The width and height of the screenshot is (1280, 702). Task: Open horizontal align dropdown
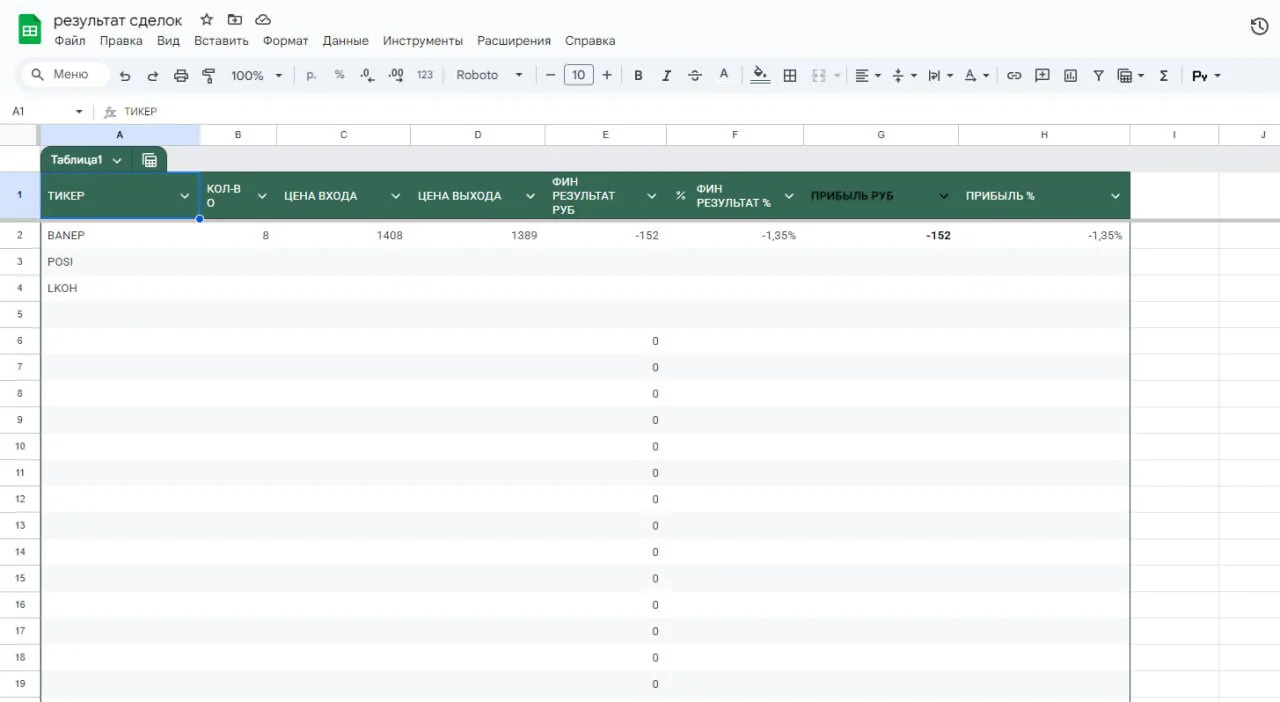tap(868, 75)
